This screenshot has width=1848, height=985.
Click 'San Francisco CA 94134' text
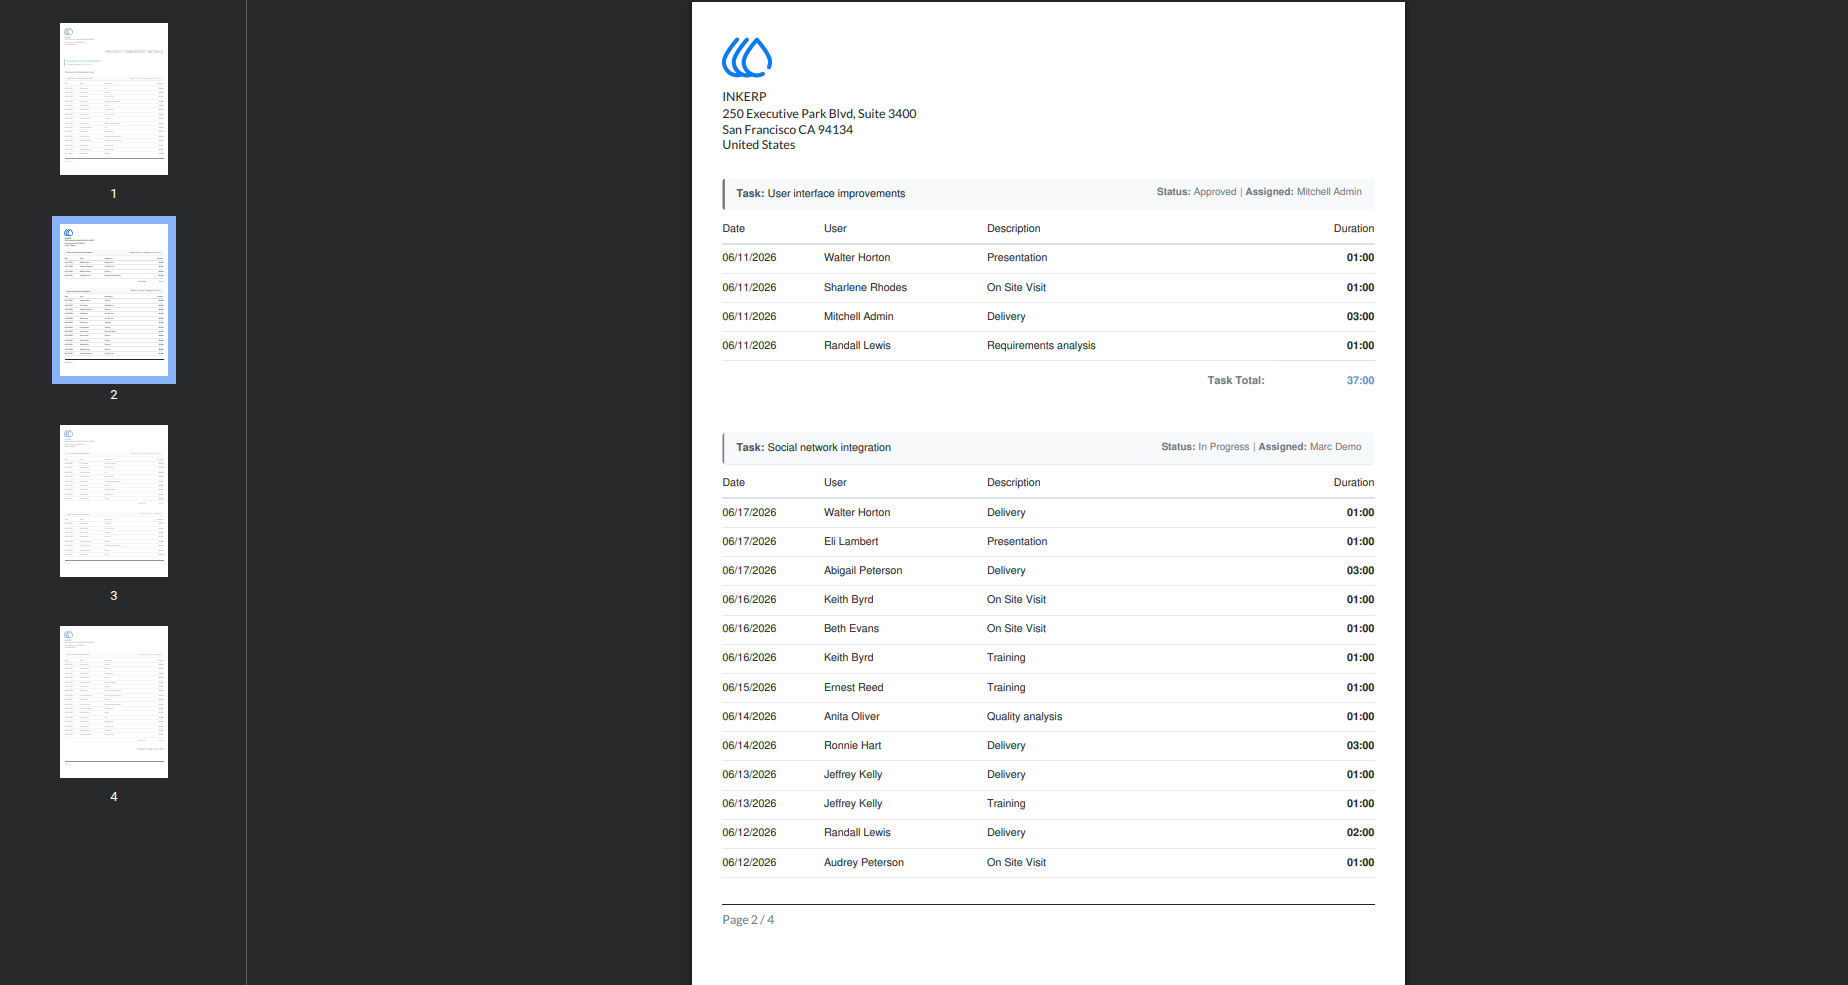click(x=787, y=130)
